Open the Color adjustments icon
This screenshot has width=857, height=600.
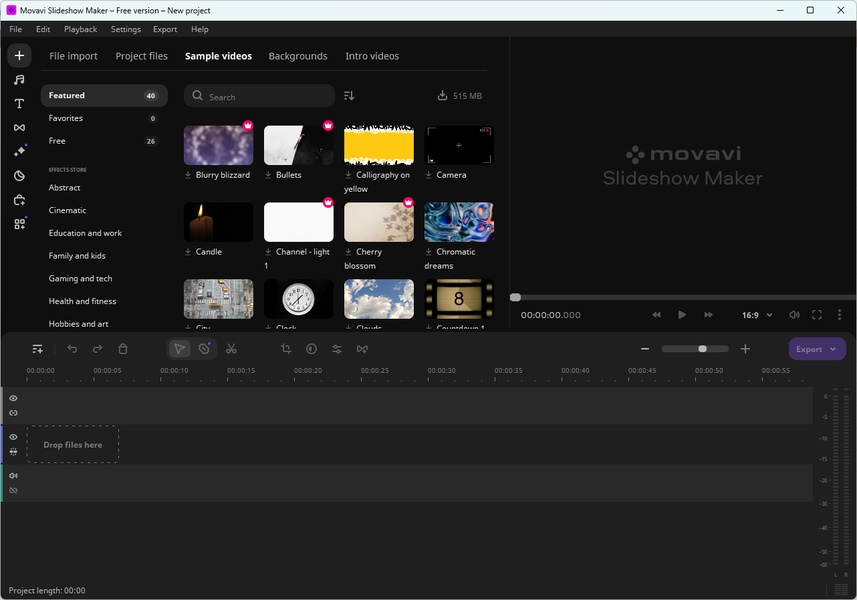click(312, 349)
